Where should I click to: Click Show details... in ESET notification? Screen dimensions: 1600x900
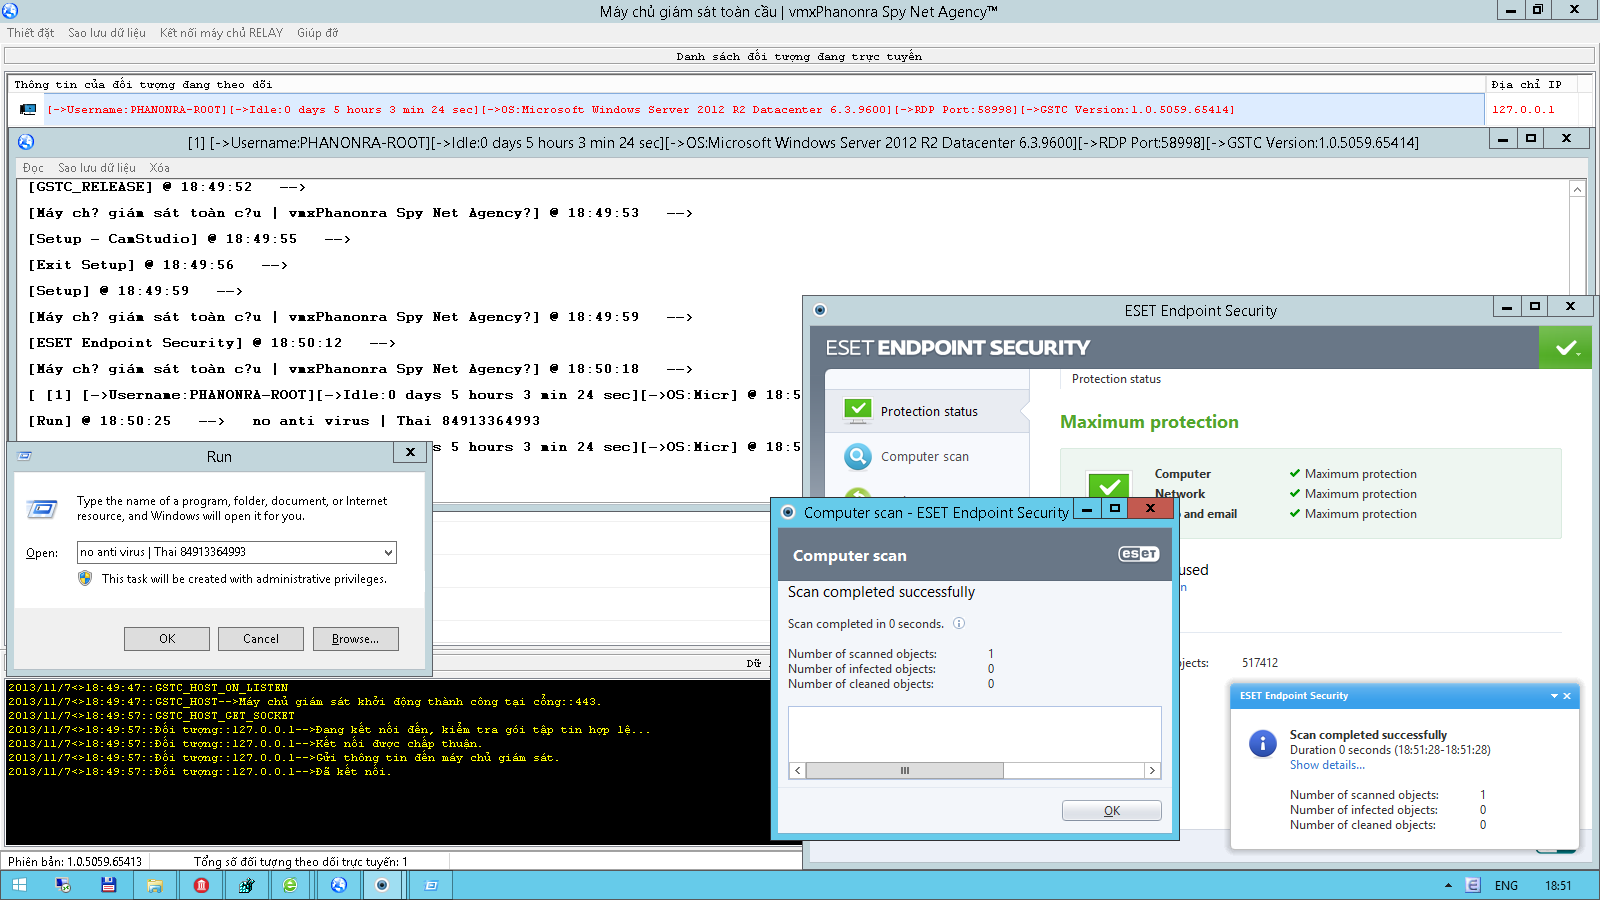(1327, 765)
